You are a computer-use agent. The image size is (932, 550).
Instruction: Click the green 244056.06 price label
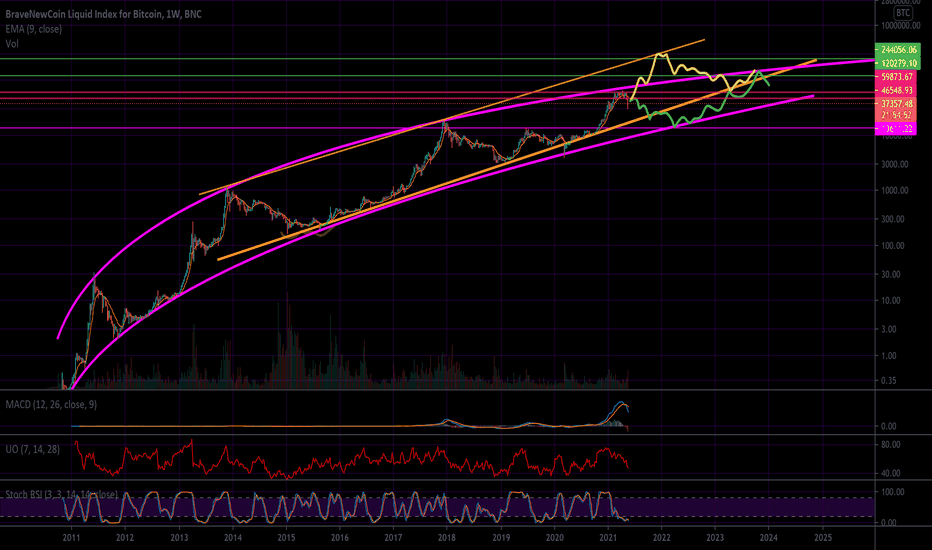click(x=899, y=49)
